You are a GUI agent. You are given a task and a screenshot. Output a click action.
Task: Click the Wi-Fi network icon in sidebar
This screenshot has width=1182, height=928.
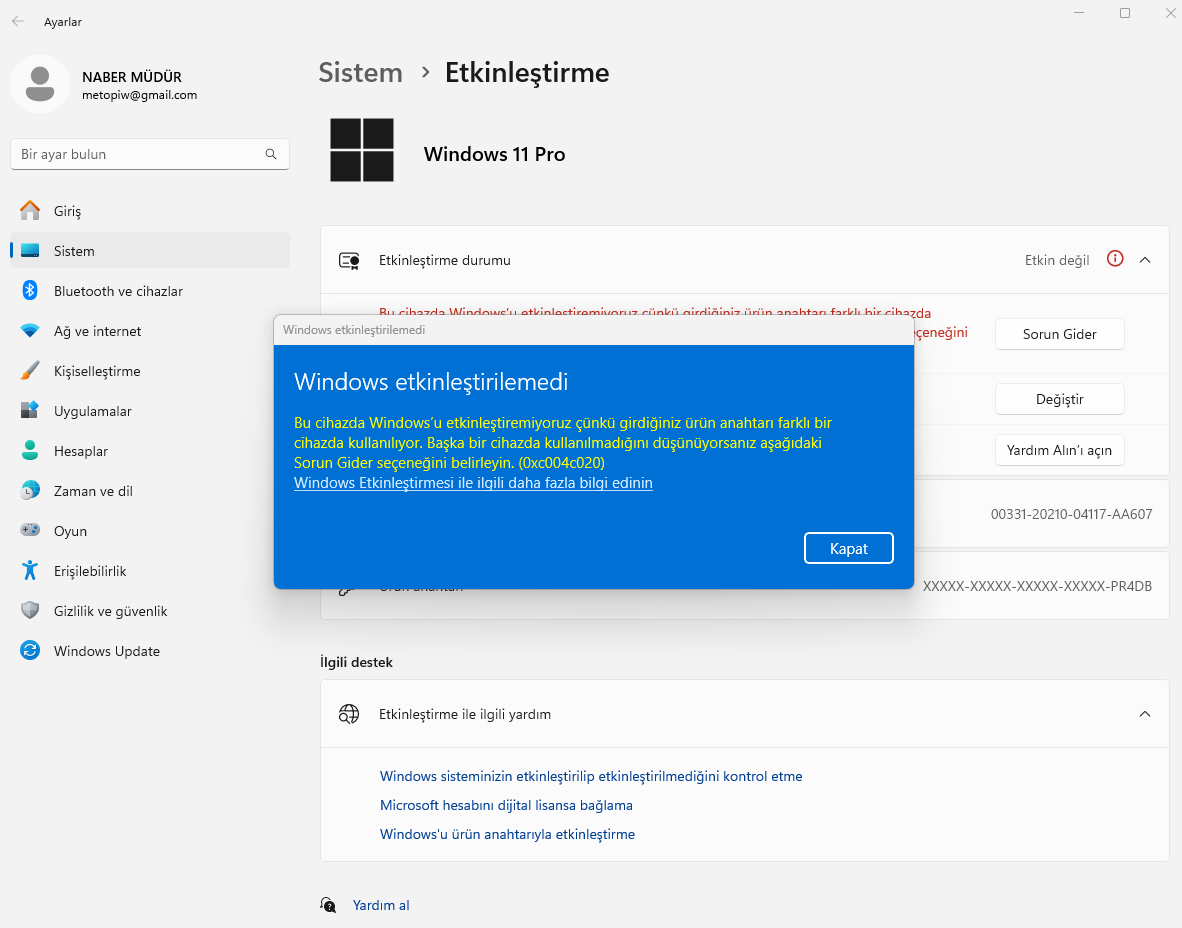[30, 330]
